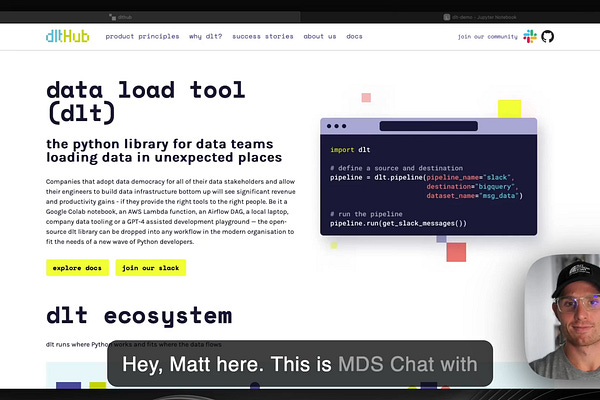The height and width of the screenshot is (400, 600).
Task: Open the Slack community icon
Action: point(530,36)
